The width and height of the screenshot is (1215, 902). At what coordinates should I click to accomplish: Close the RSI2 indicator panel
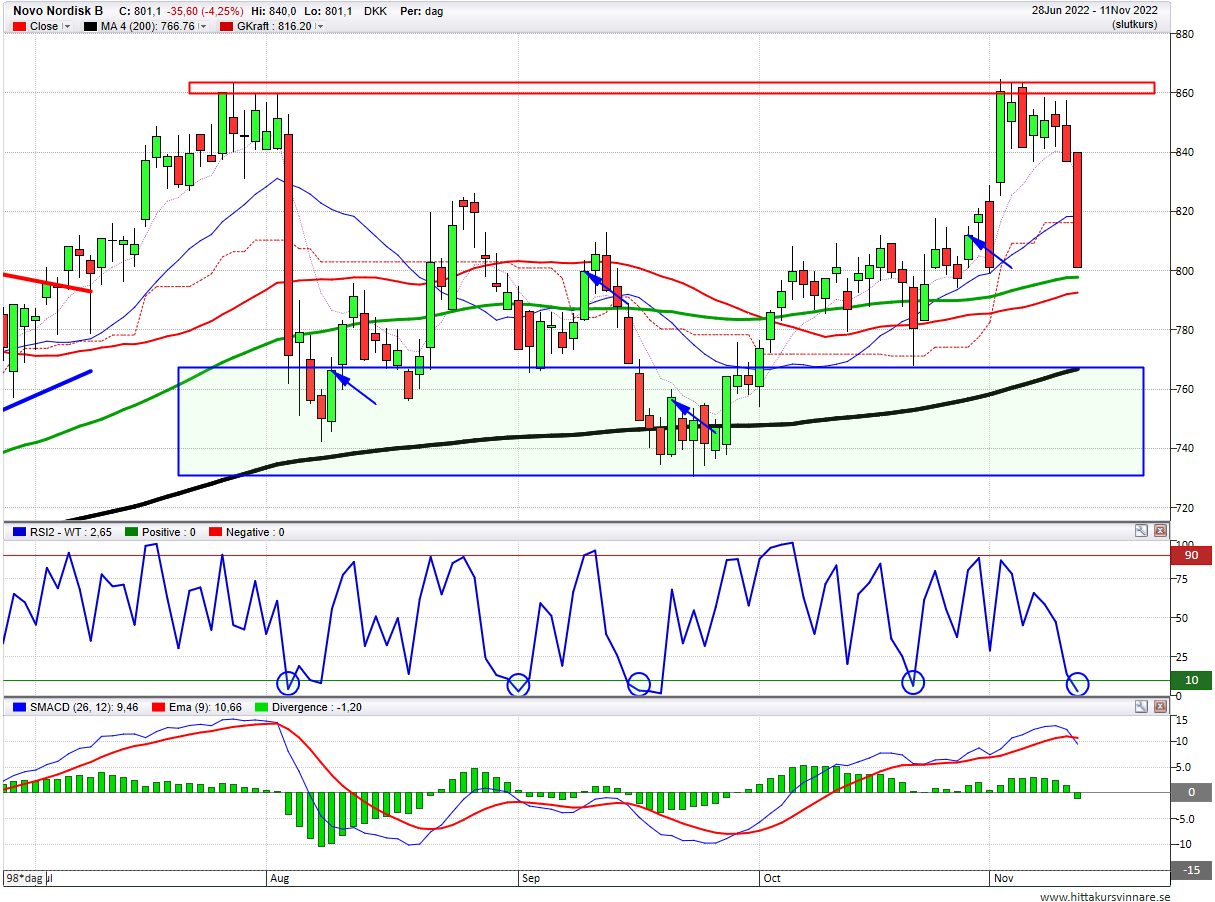(1160, 531)
